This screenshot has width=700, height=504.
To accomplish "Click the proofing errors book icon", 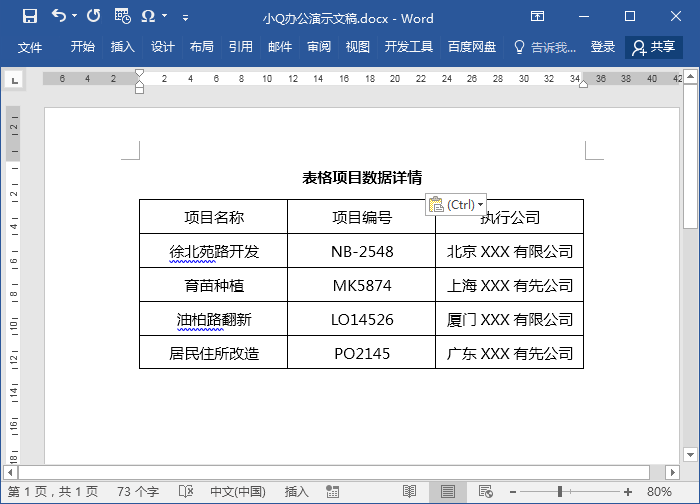I will (x=186, y=492).
